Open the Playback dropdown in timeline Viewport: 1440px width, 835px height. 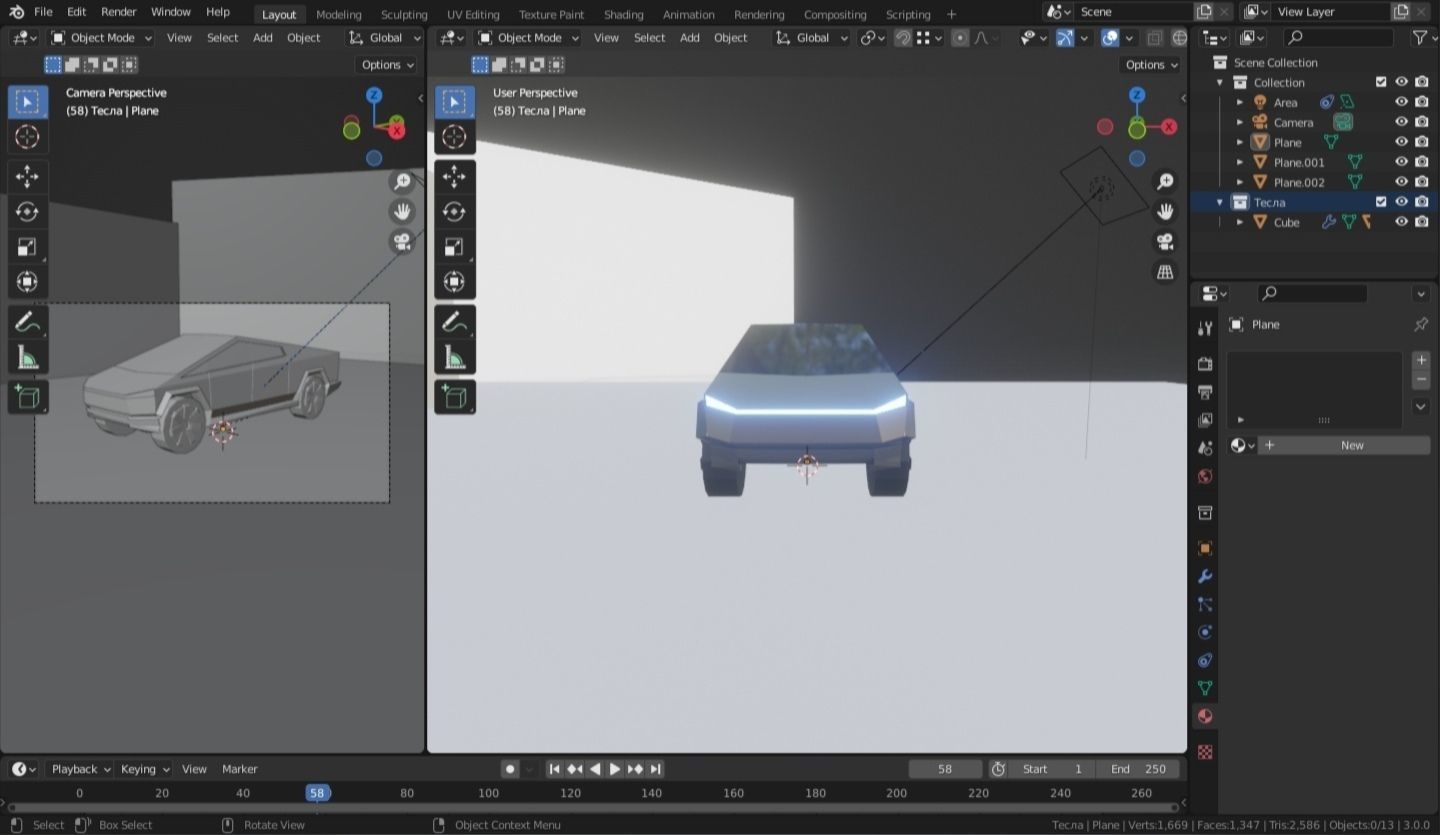[81, 769]
